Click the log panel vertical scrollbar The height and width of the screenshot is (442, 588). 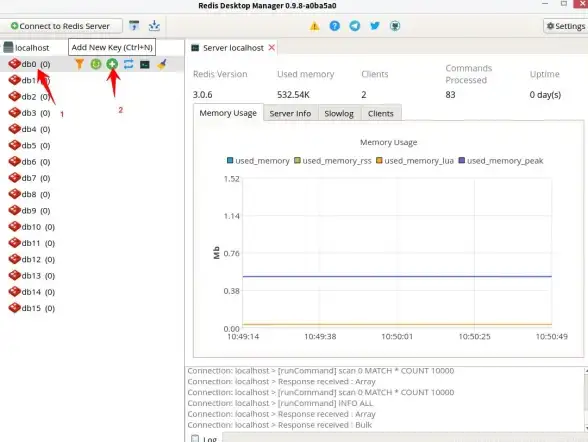(x=586, y=399)
